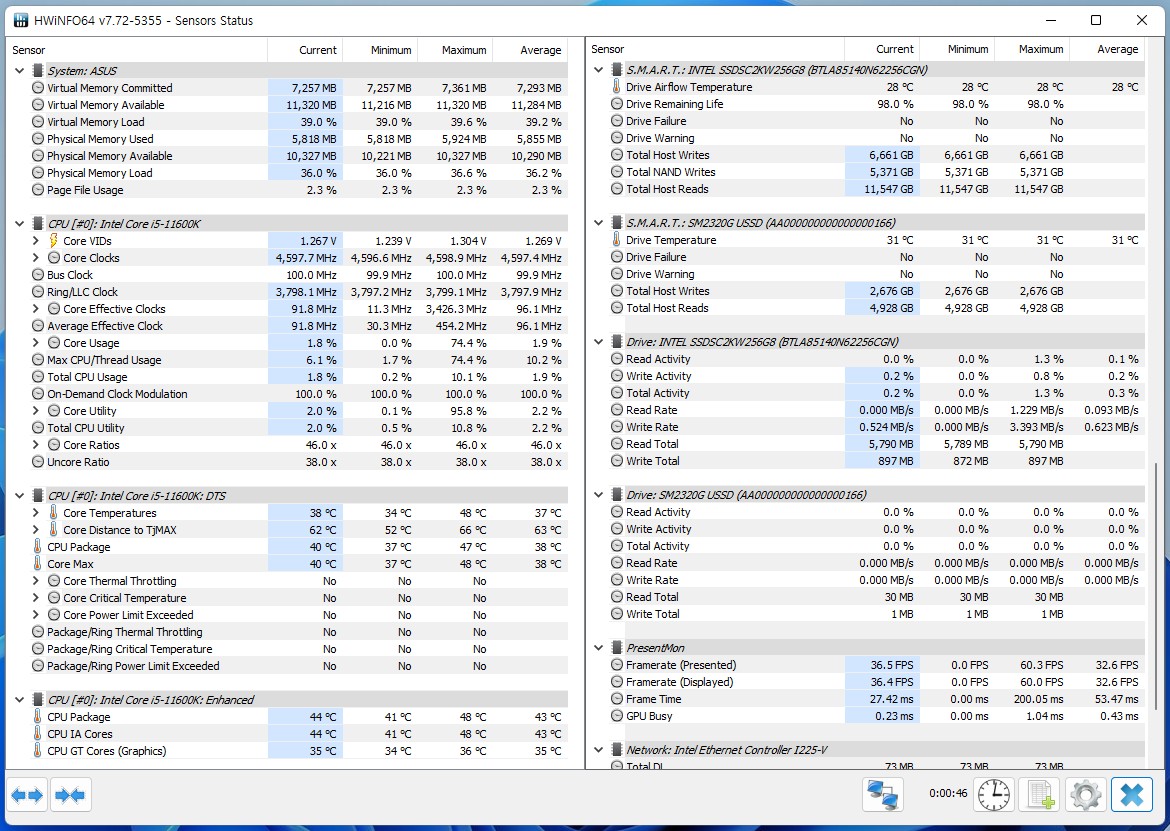Click the CPU IA Cores thermometer icon
The image size is (1170, 831).
37,733
